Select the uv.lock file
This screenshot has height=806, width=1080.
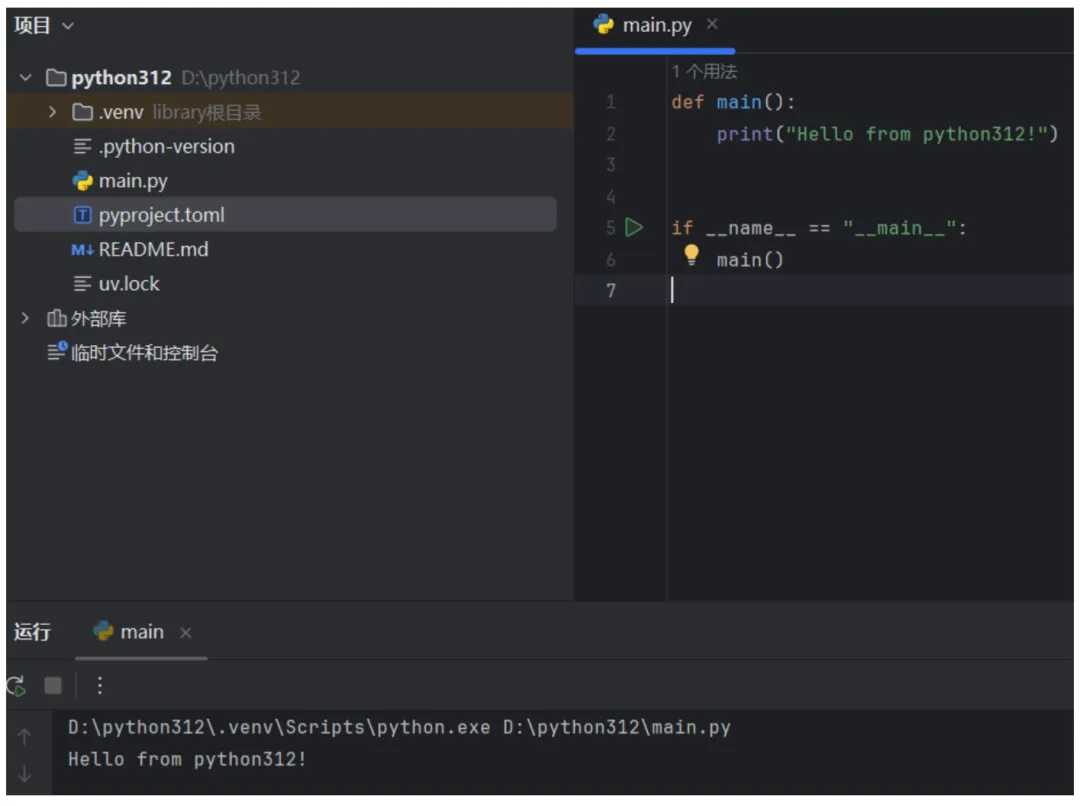coord(129,284)
